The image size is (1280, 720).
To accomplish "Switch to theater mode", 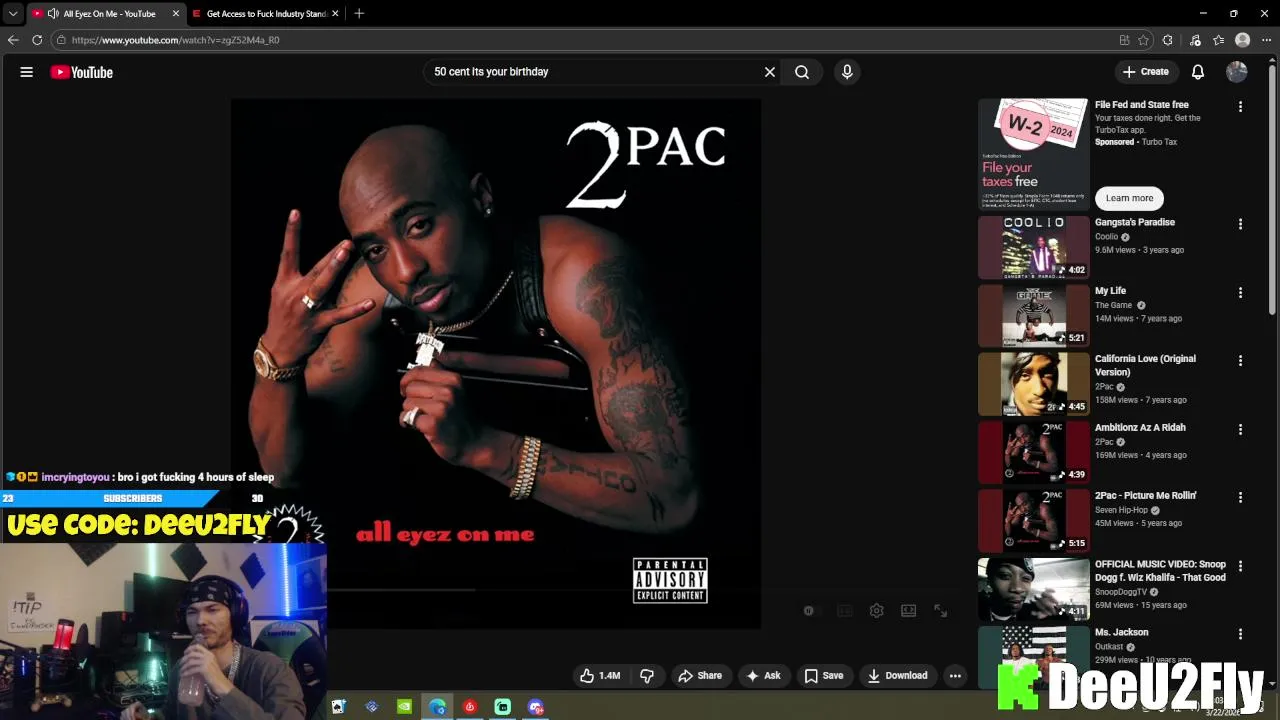I will (x=909, y=611).
